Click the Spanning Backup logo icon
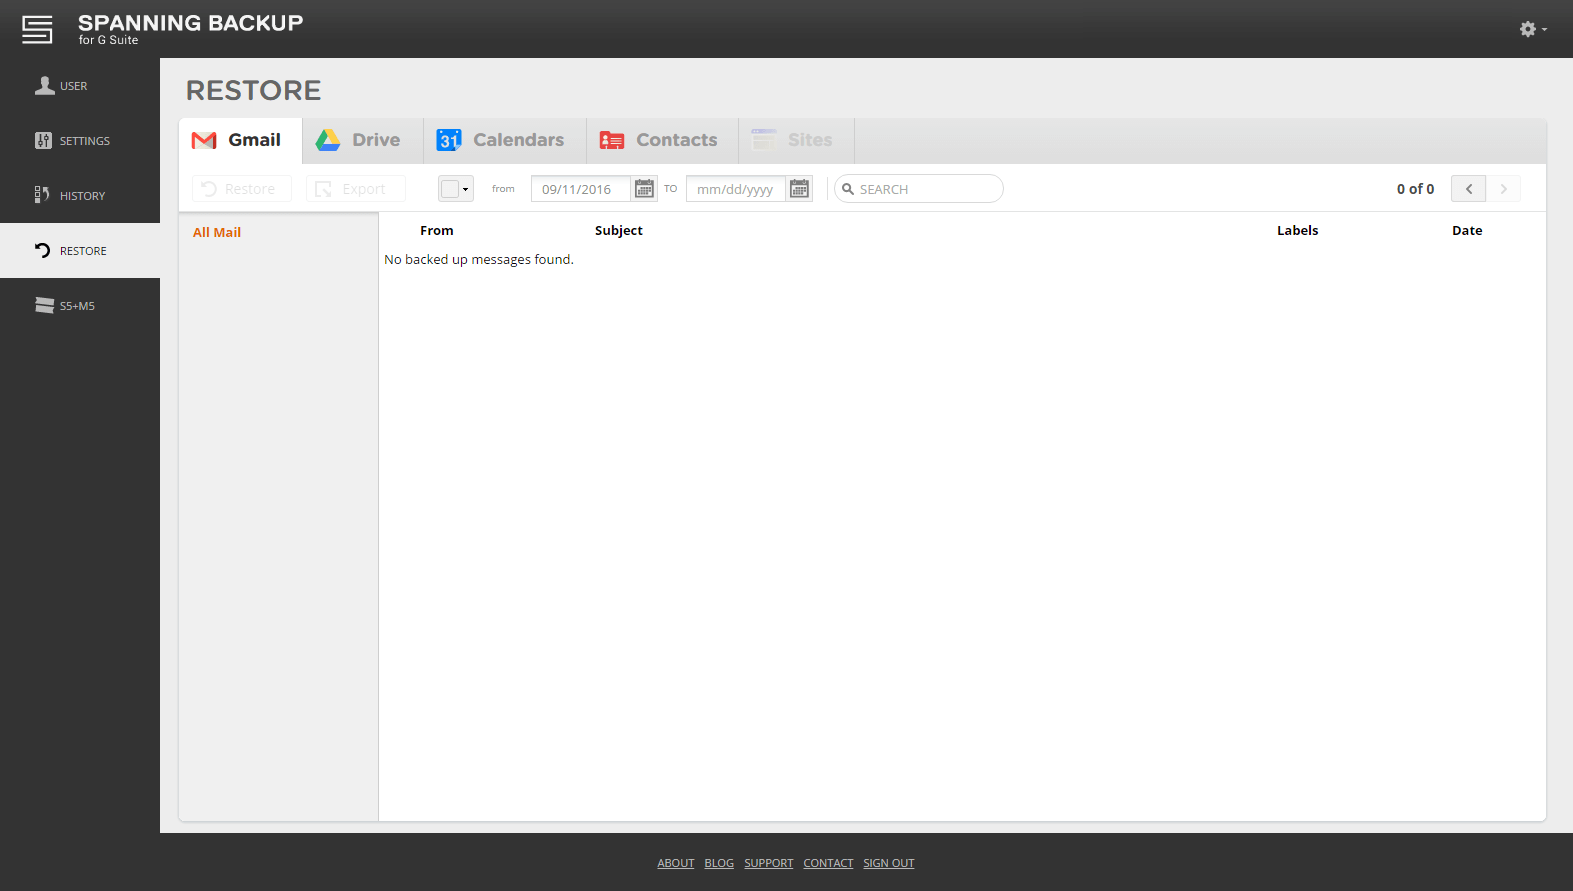 37,29
